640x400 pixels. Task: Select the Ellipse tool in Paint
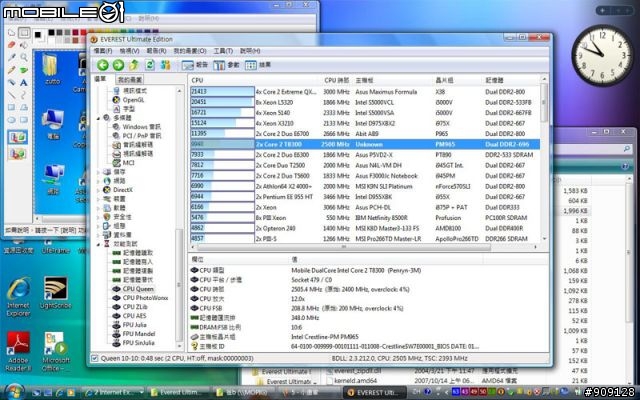pos(11,120)
